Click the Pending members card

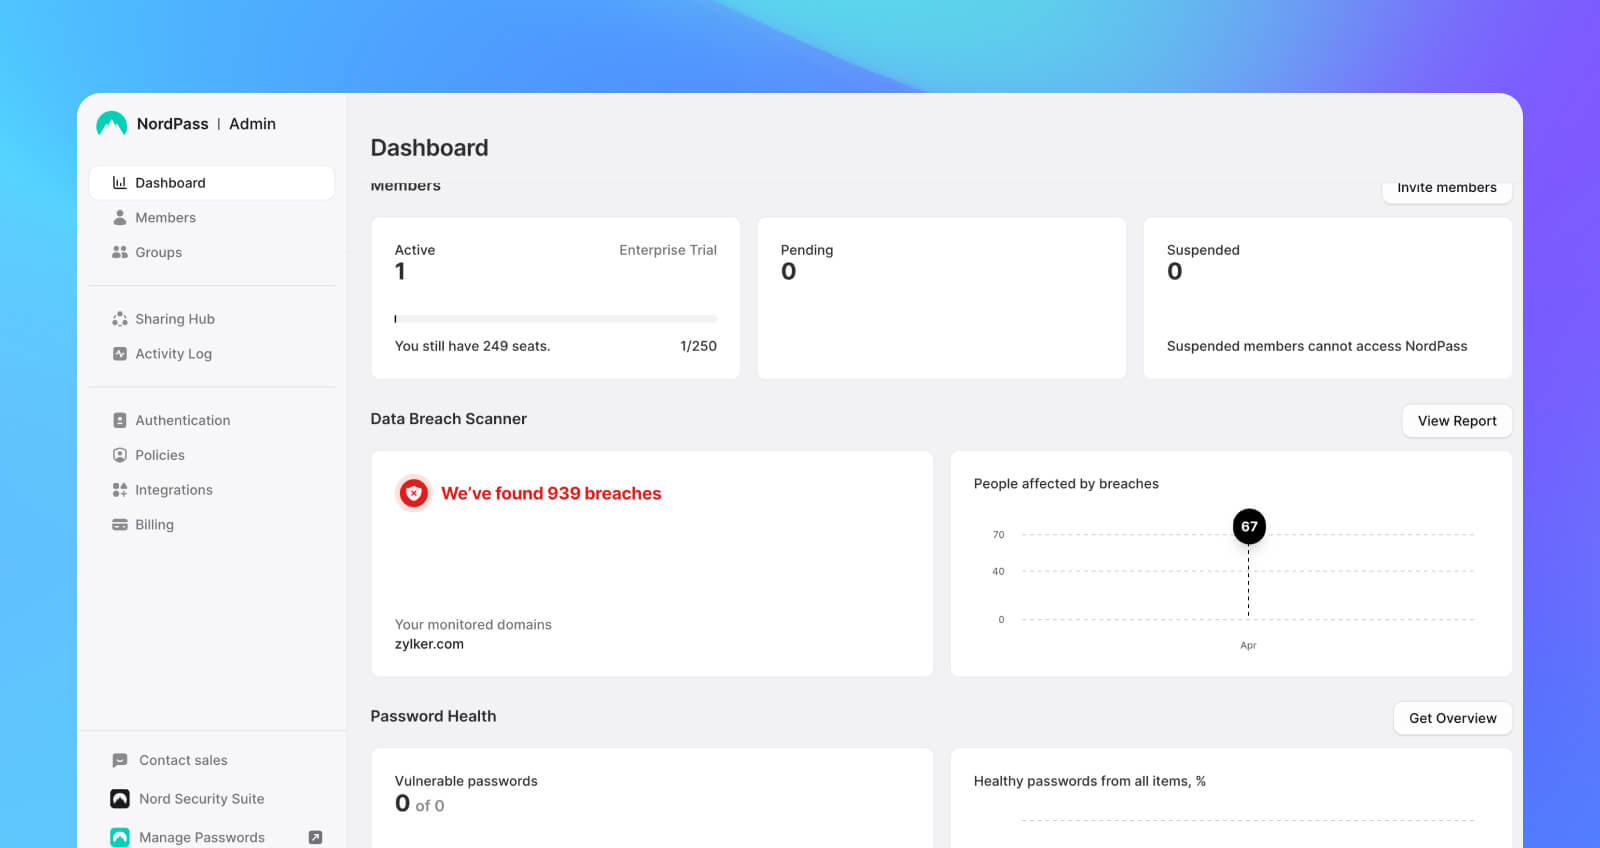[x=942, y=298]
